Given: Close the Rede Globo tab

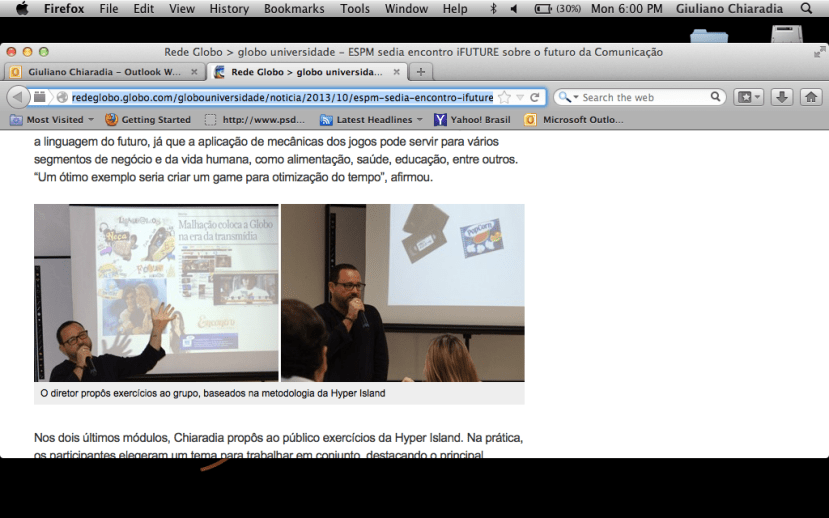Looking at the screenshot, I should [397, 72].
